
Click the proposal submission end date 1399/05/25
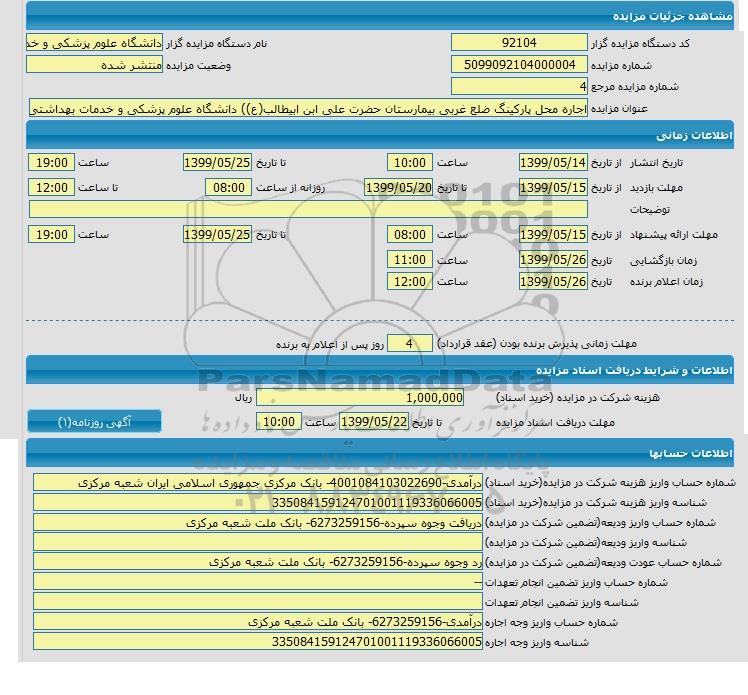pos(217,234)
